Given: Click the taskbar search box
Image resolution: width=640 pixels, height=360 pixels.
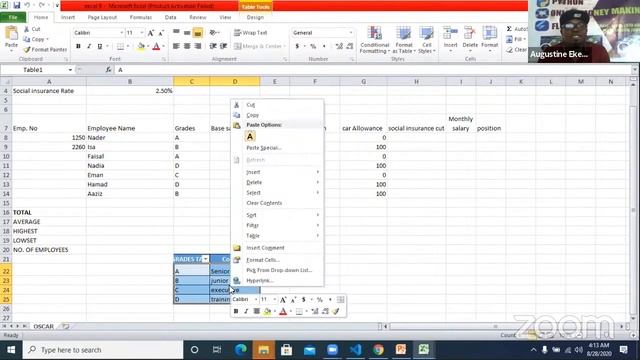Looking at the screenshot, I should pyautogui.click(x=103, y=350).
